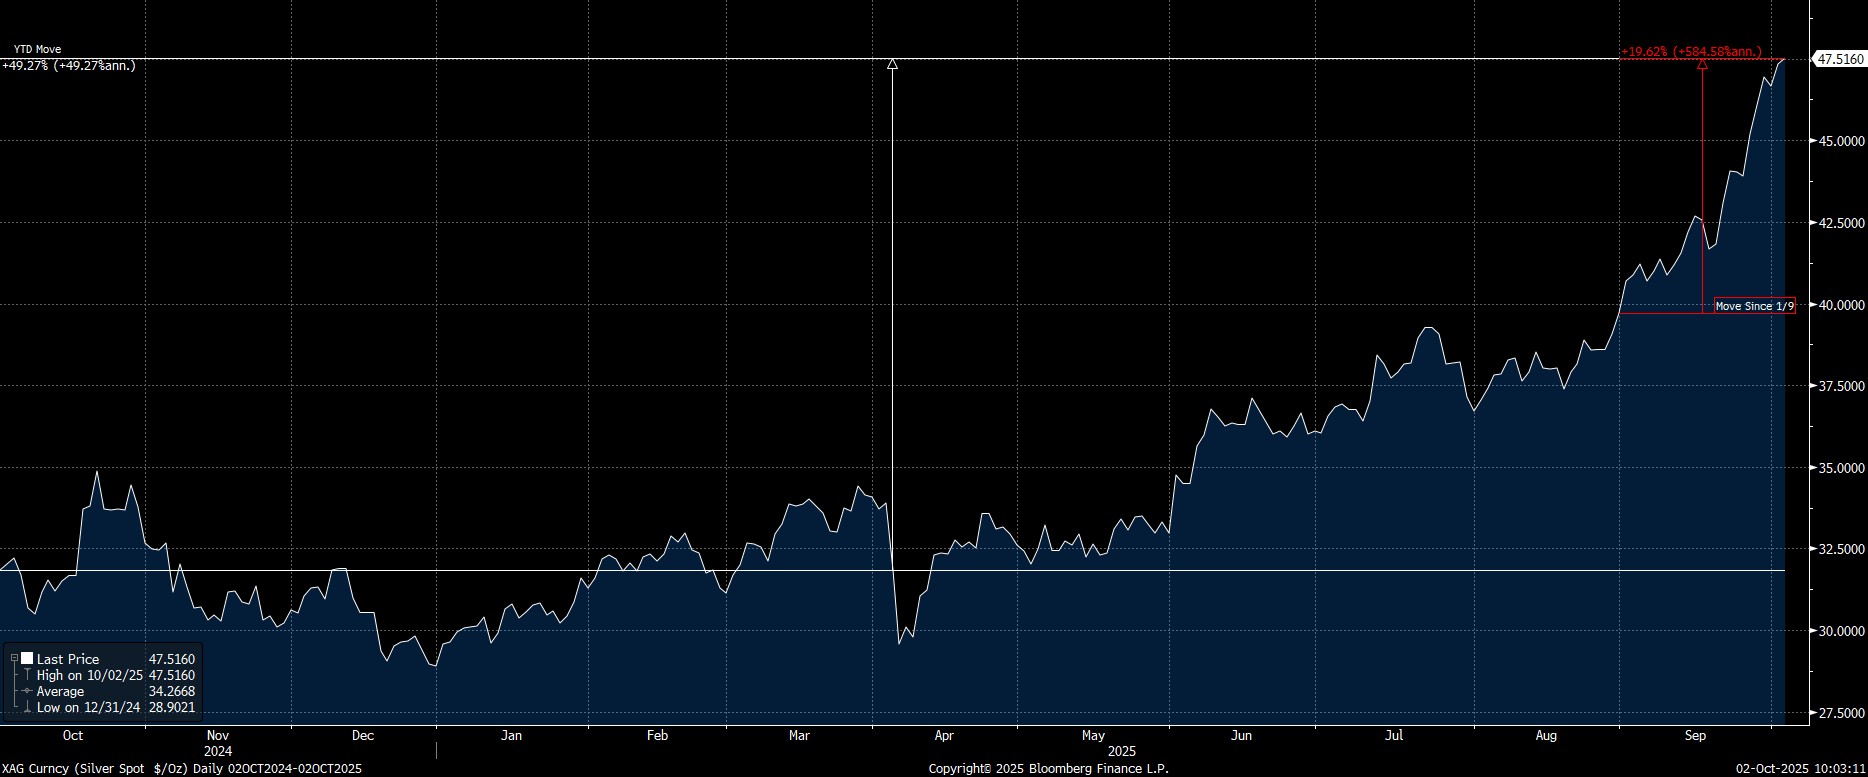Image resolution: width=1868 pixels, height=777 pixels.
Task: Click the 47.5160 last price axis tag
Action: 1840,60
